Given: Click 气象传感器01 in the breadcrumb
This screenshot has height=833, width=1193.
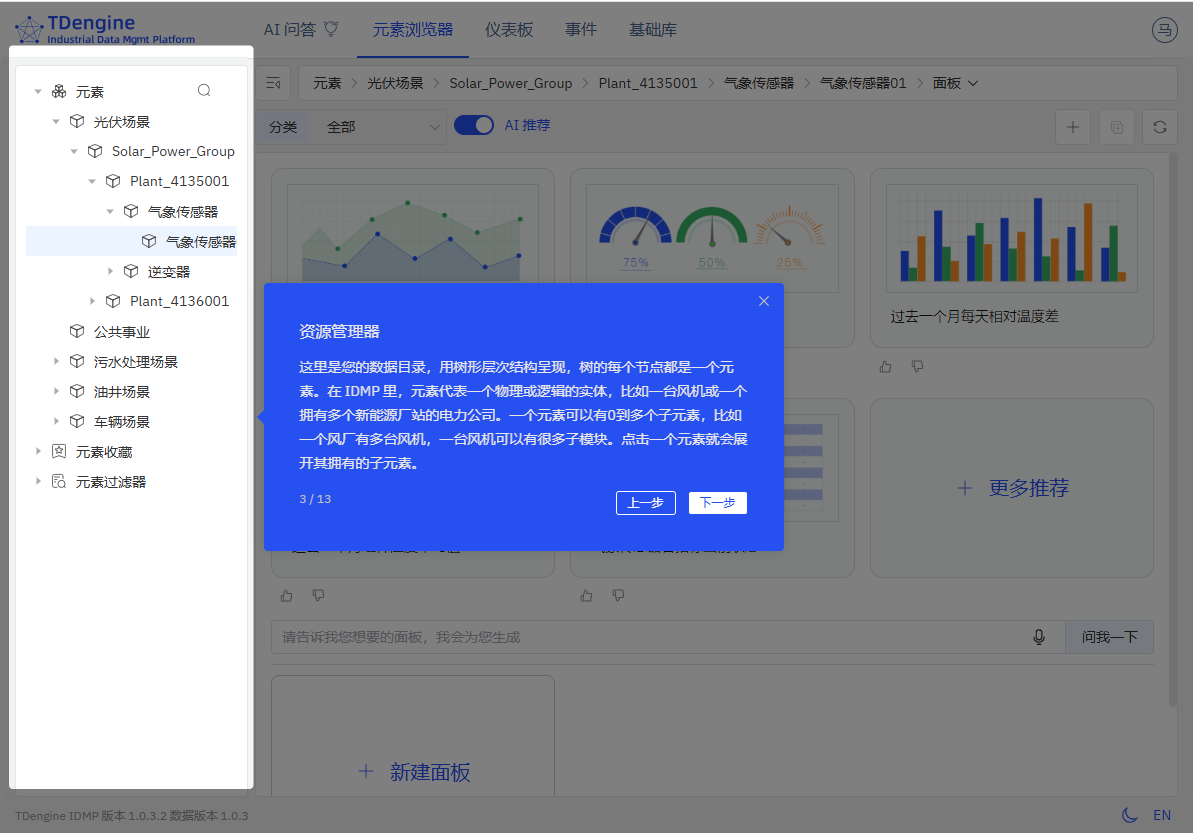Looking at the screenshot, I should pyautogui.click(x=863, y=83).
